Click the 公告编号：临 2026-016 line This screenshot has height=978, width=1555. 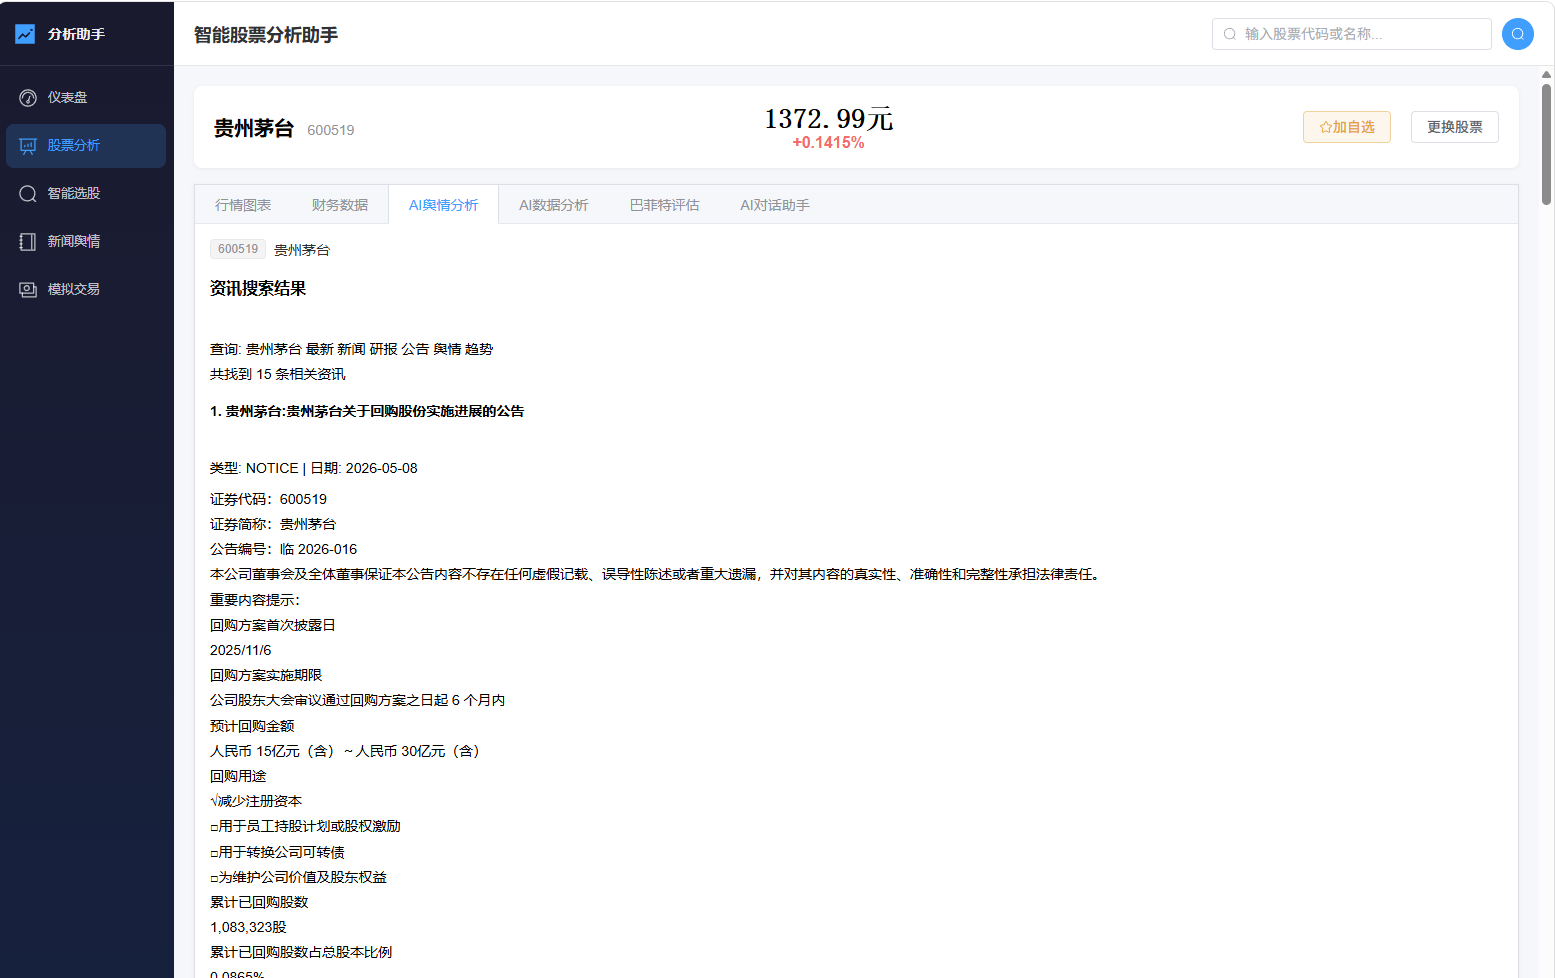tap(283, 549)
